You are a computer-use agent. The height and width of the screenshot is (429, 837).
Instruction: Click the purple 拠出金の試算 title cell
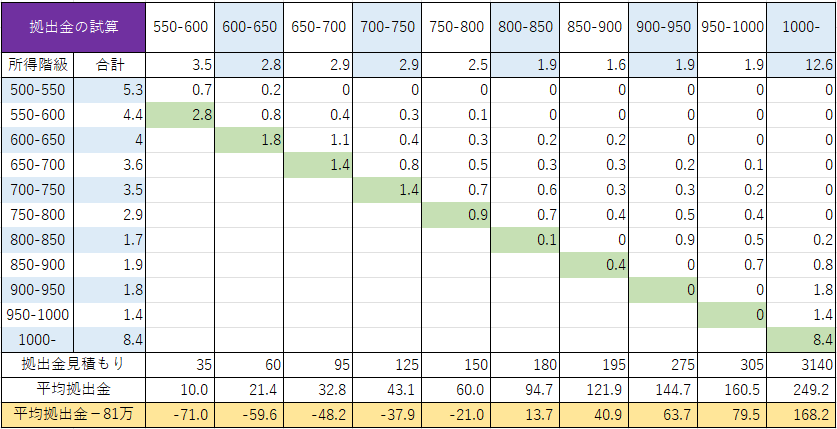coord(74,28)
